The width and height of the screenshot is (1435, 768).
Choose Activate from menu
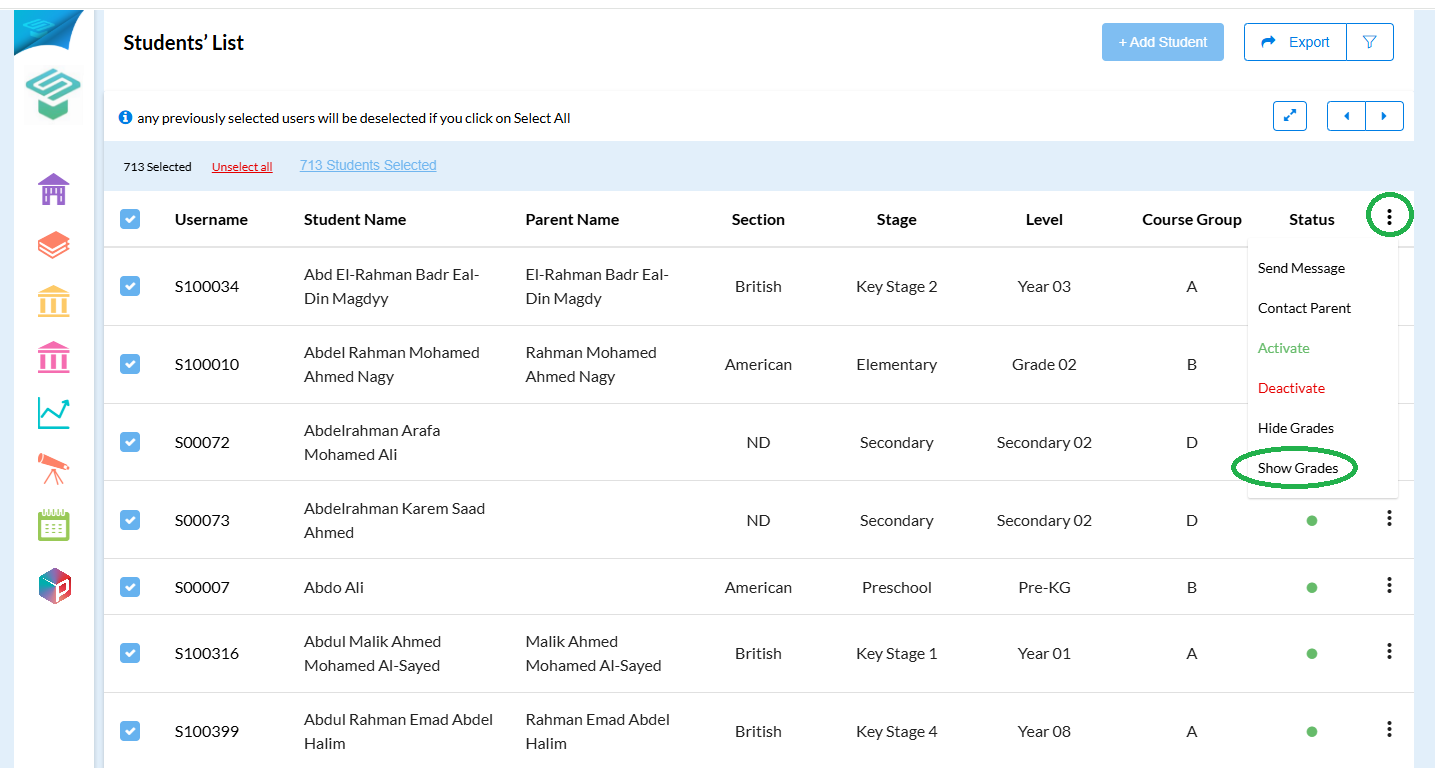click(1283, 348)
